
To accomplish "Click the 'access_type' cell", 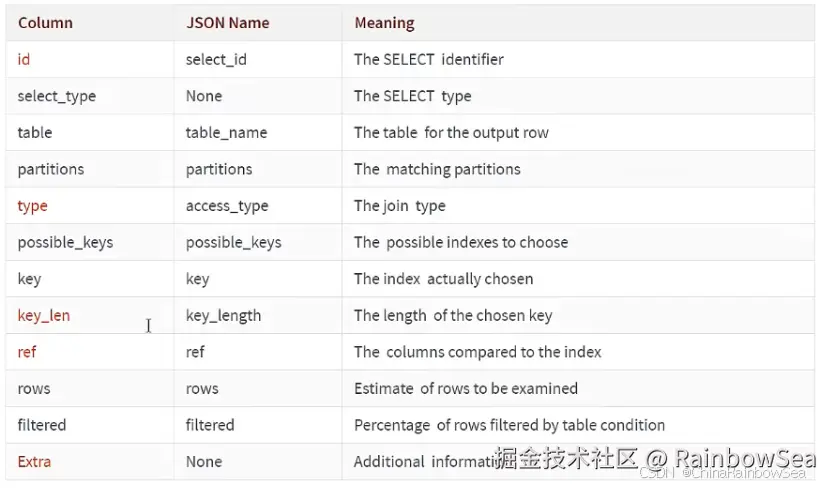I will (227, 206).
